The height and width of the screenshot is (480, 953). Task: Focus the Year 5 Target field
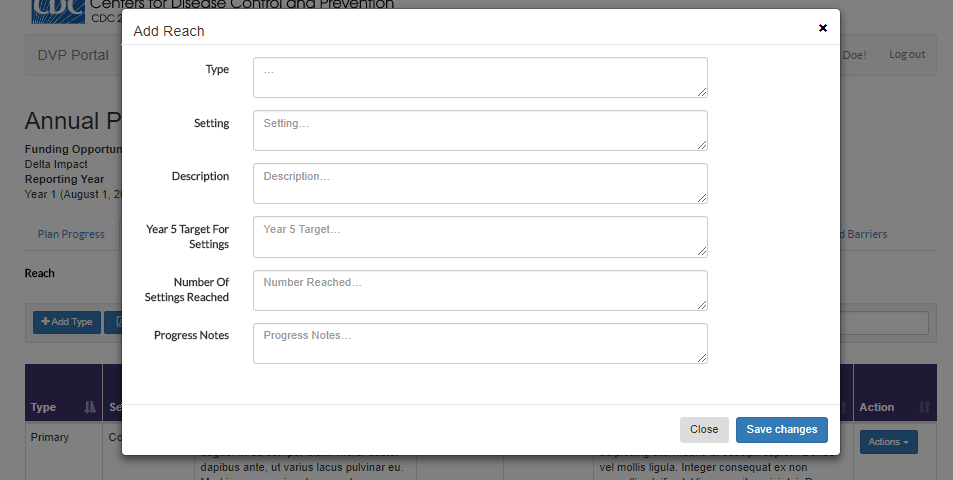point(480,236)
